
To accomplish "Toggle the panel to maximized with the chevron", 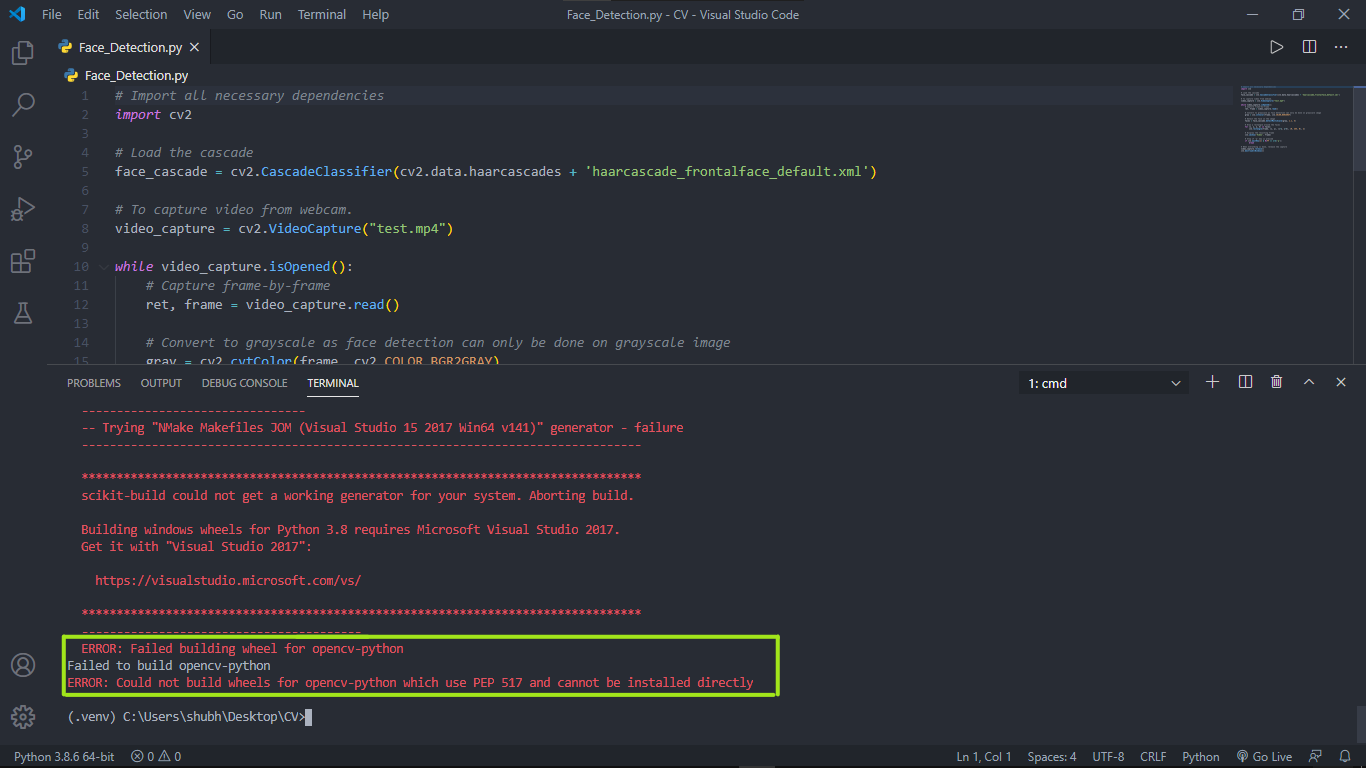I will [x=1308, y=382].
